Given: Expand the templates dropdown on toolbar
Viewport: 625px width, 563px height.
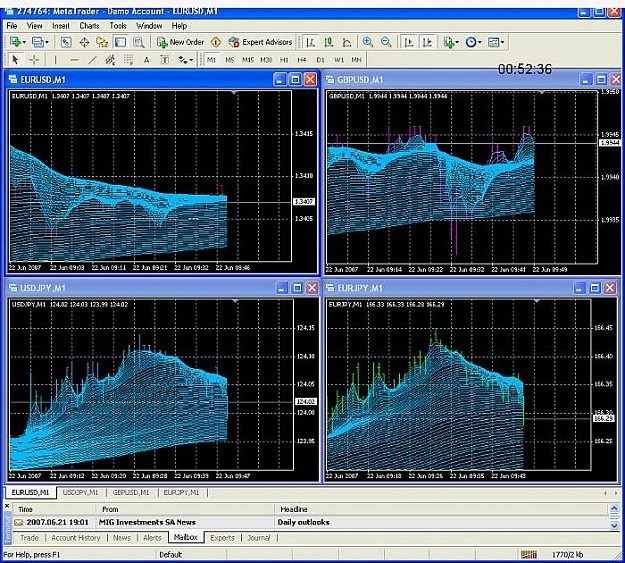Looking at the screenshot, I should [503, 42].
